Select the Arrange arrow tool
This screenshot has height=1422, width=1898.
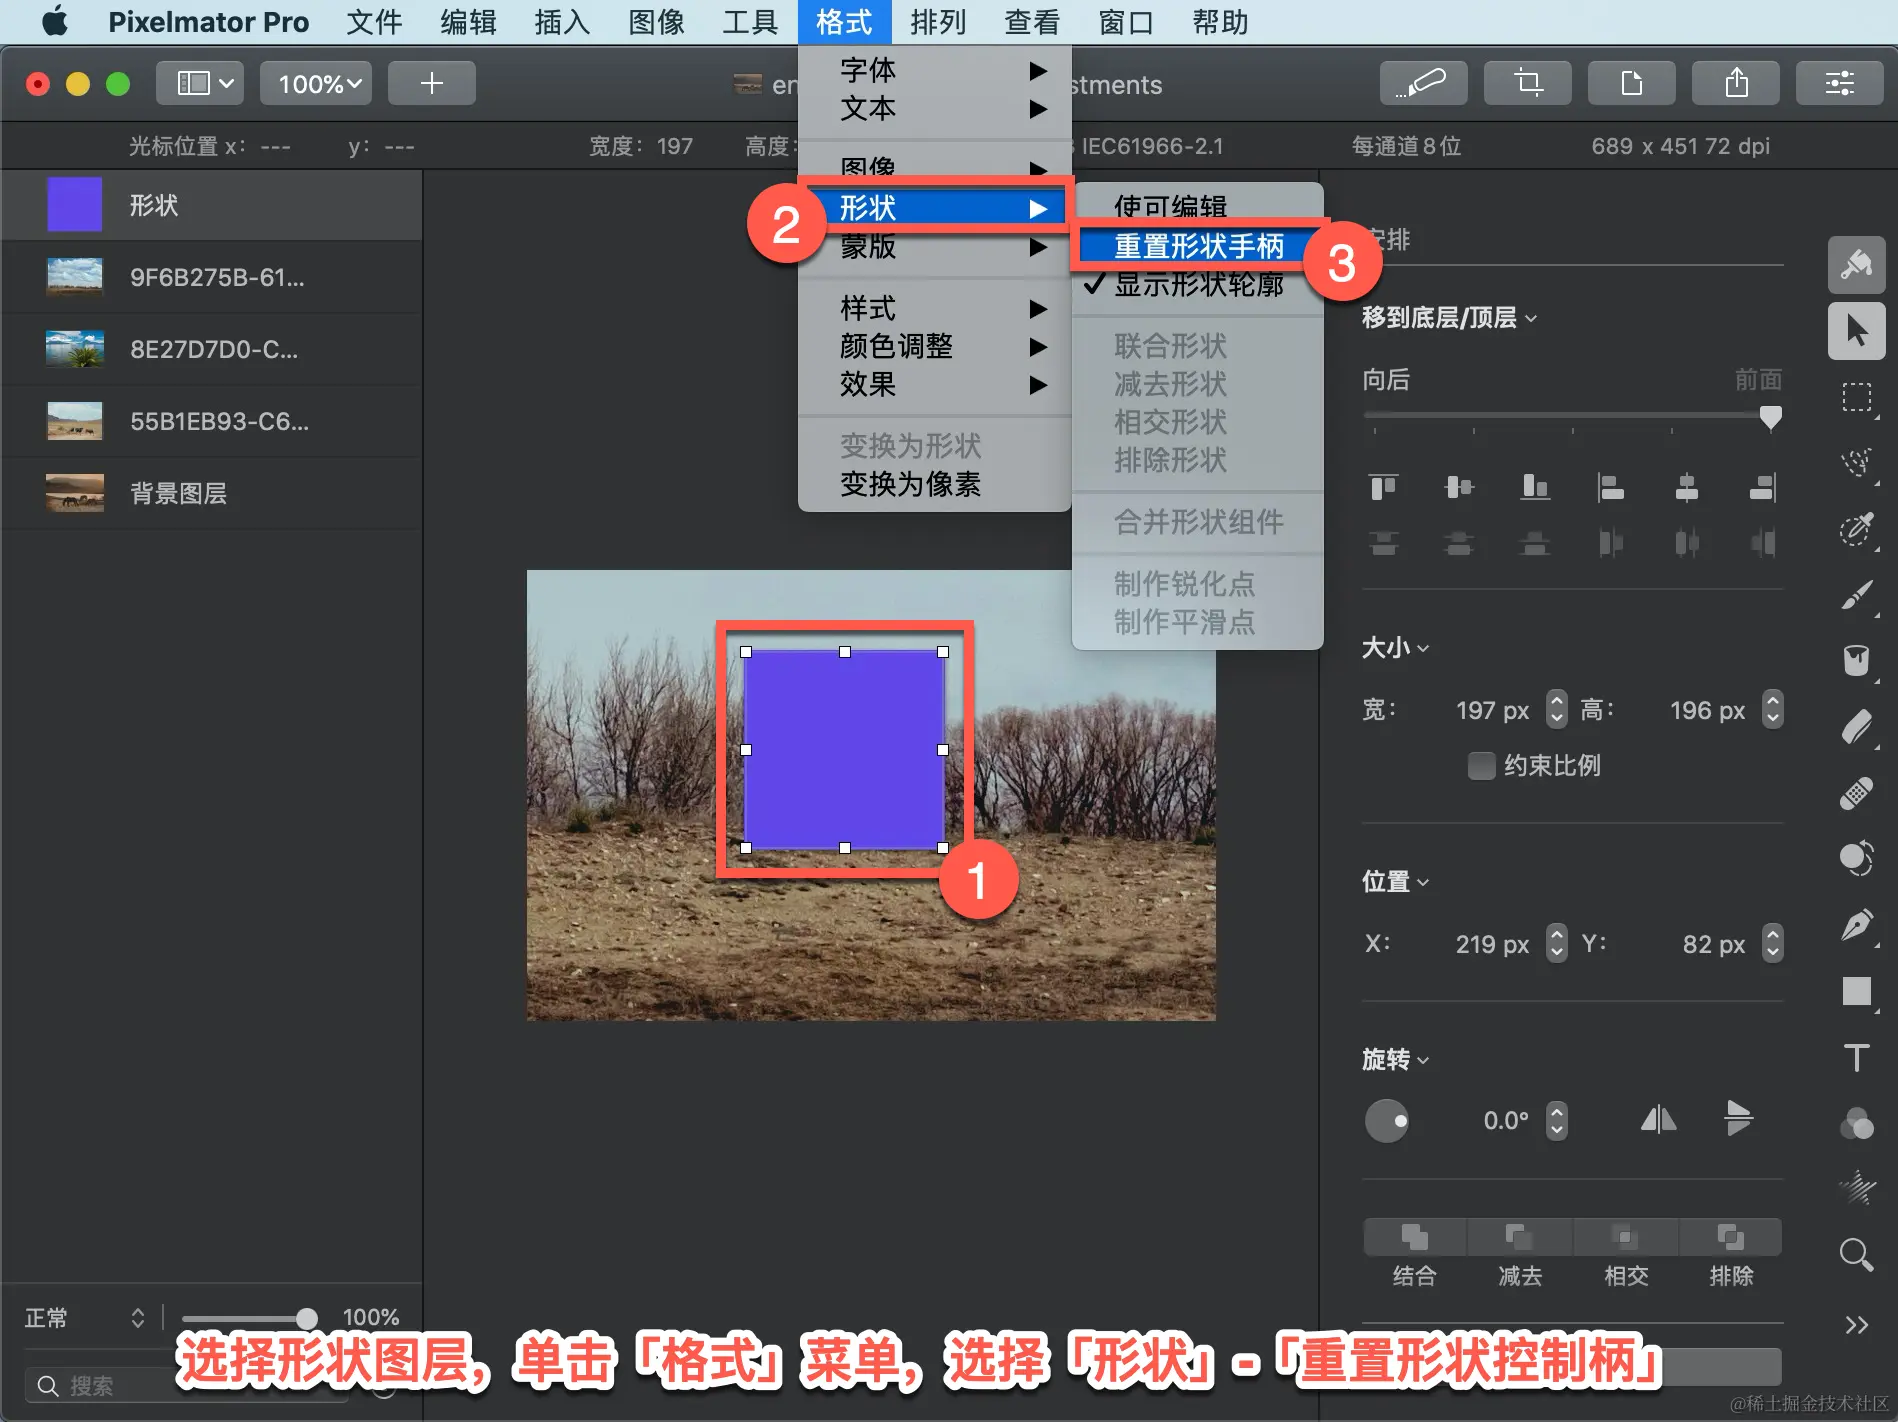tap(1857, 331)
